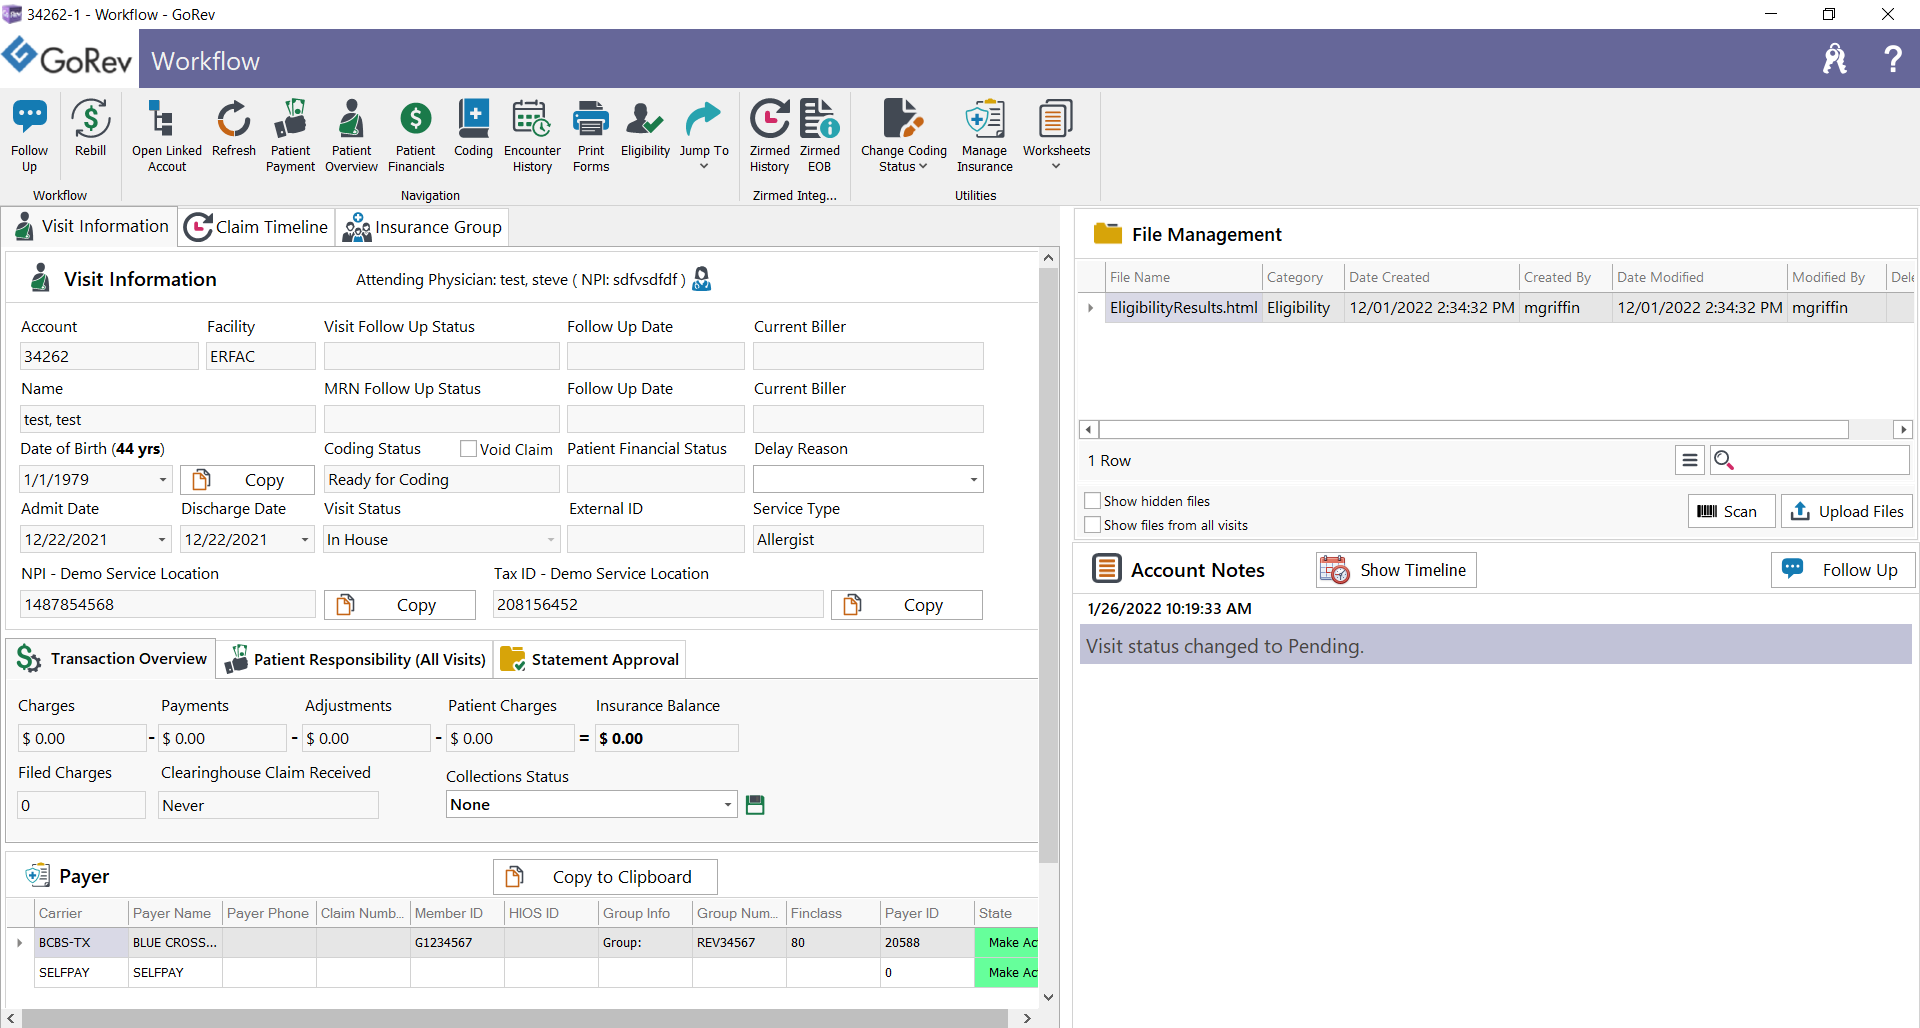Copy the date of birth
The height and width of the screenshot is (1028, 1920).
pyautogui.click(x=247, y=480)
